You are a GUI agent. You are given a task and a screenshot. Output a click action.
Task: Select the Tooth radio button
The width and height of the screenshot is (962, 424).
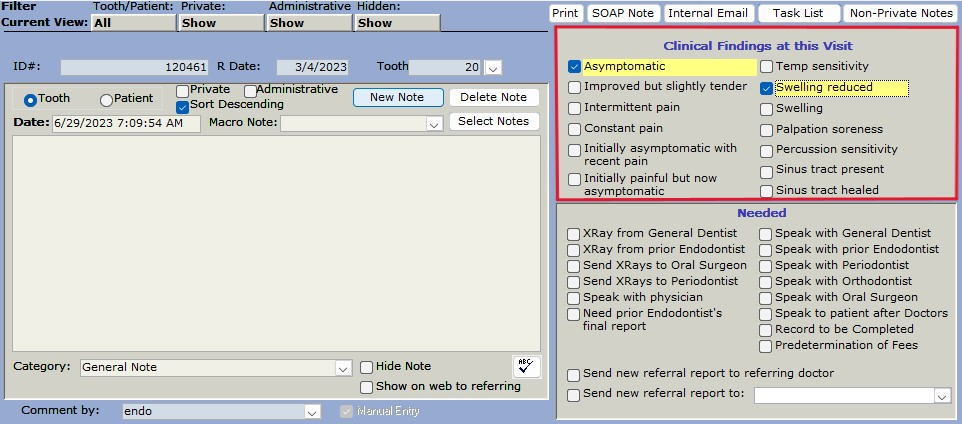[x=30, y=100]
